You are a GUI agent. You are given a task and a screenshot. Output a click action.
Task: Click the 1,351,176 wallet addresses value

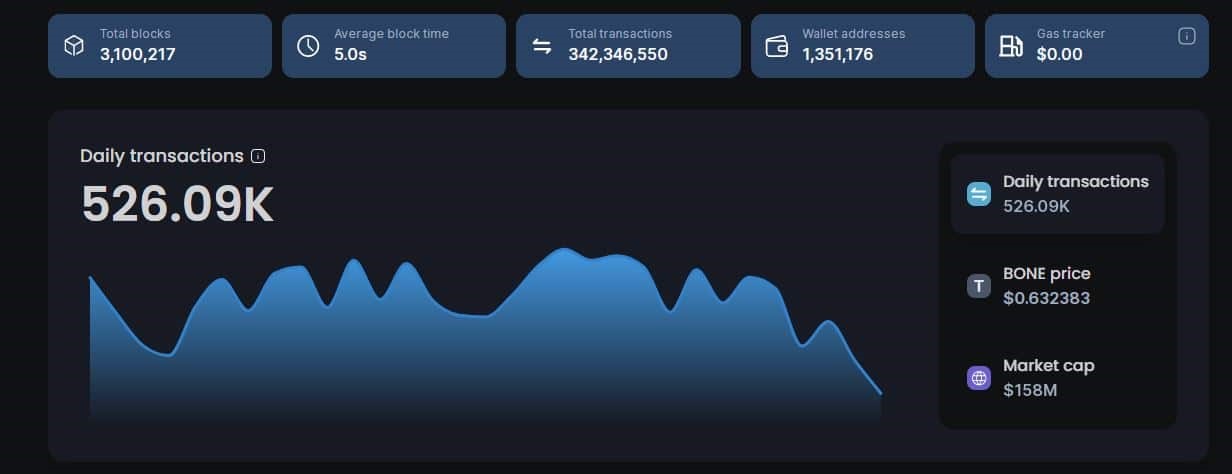point(838,54)
